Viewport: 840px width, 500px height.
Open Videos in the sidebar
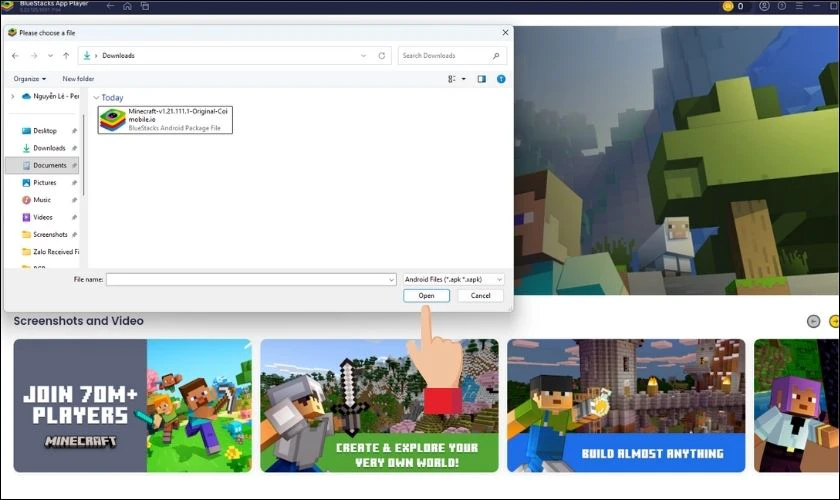pos(43,217)
